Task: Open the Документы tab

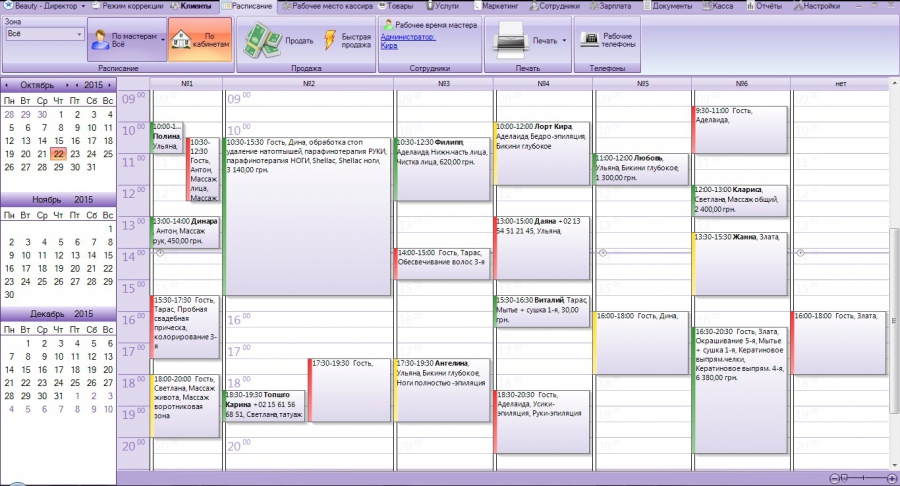Action: click(x=668, y=6)
